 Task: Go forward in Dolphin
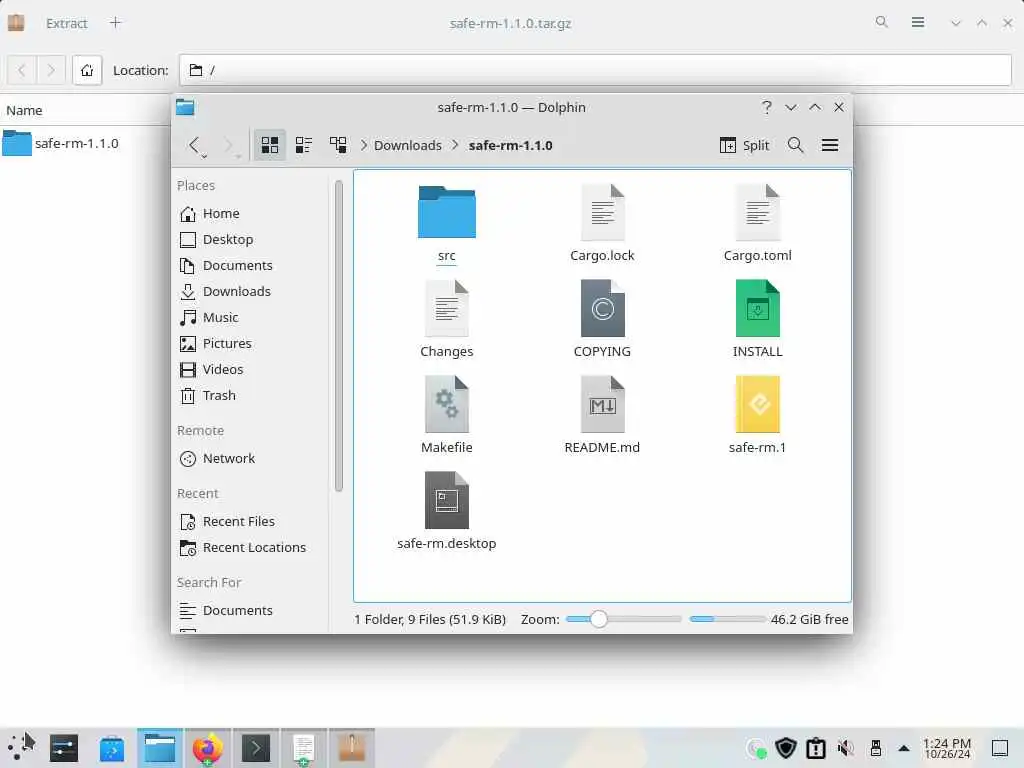[227, 144]
